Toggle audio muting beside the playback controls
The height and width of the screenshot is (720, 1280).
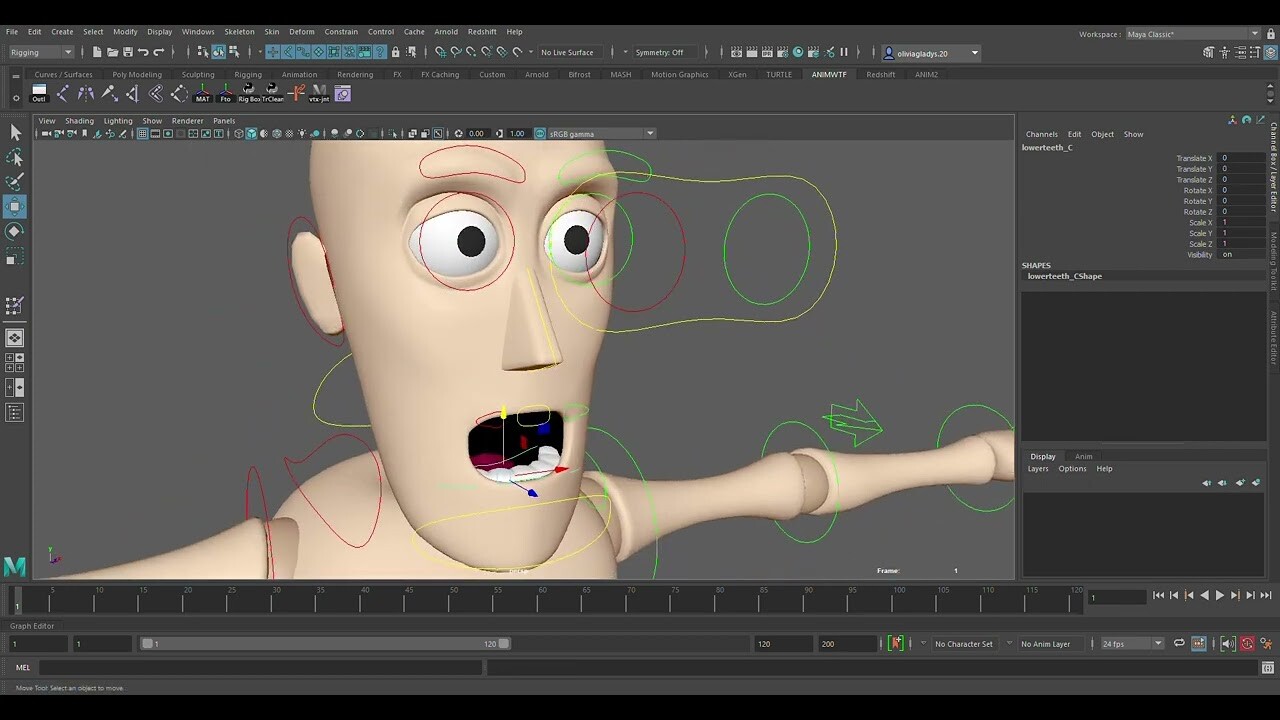click(x=1227, y=643)
